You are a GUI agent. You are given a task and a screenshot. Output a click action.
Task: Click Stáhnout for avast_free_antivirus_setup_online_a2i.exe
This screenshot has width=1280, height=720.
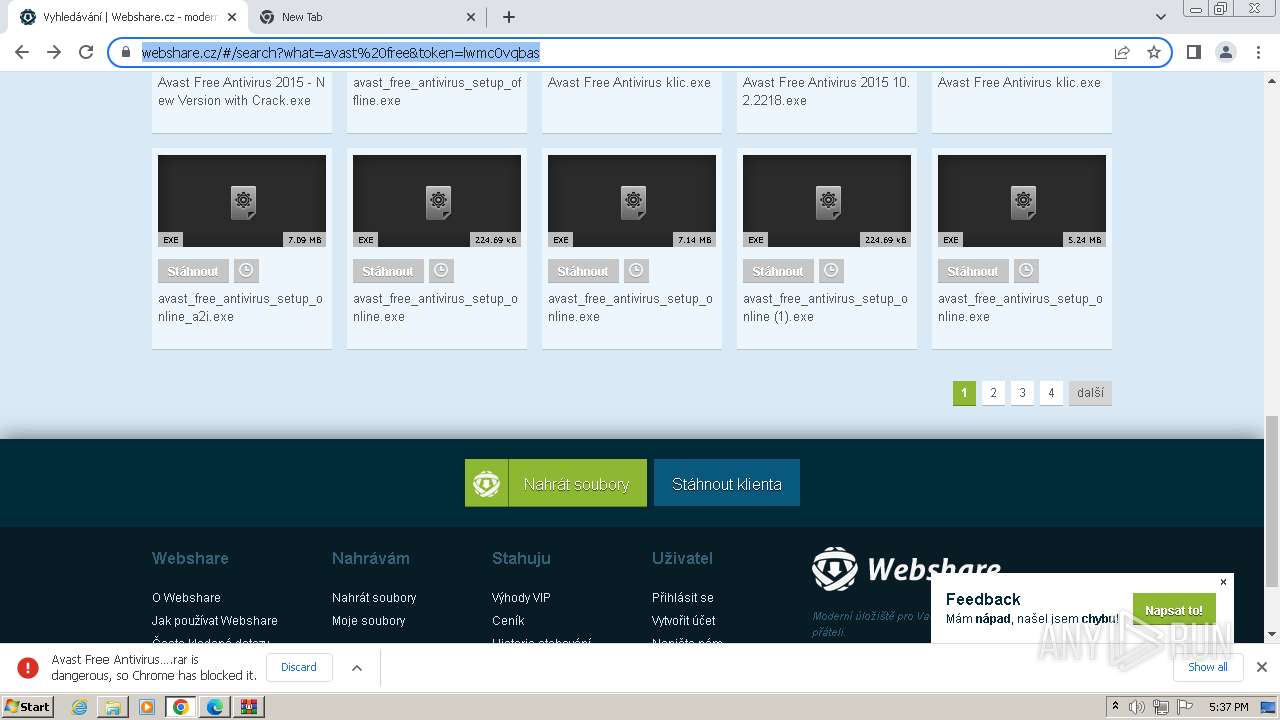click(x=192, y=271)
